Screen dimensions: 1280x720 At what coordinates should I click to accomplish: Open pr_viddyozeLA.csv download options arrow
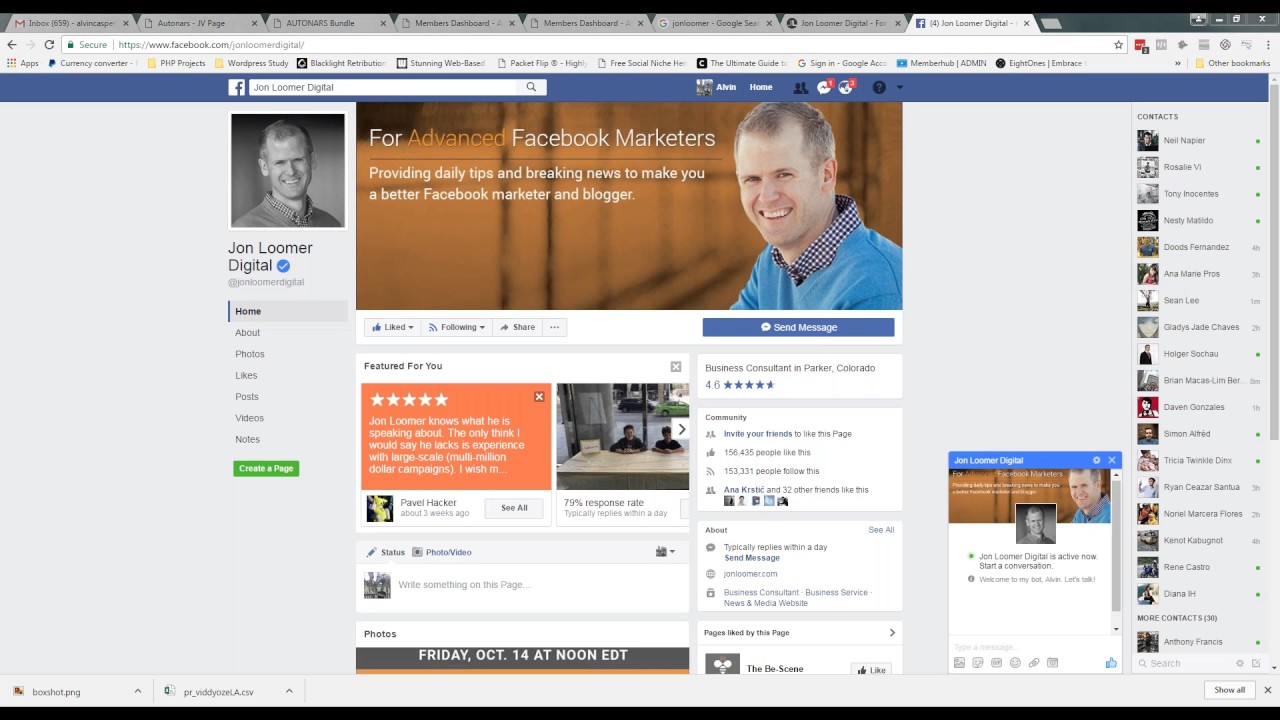pyautogui.click(x=289, y=691)
